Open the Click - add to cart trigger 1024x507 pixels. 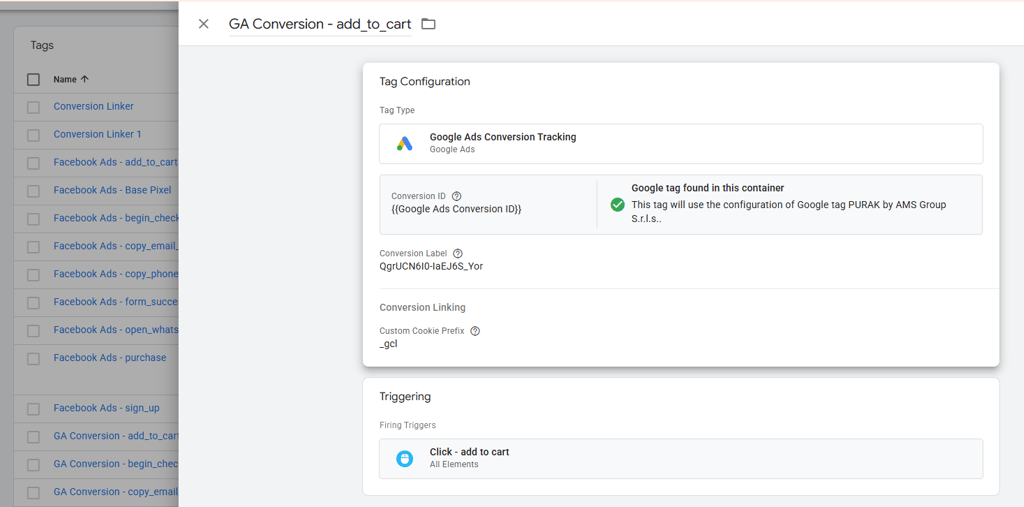680,458
